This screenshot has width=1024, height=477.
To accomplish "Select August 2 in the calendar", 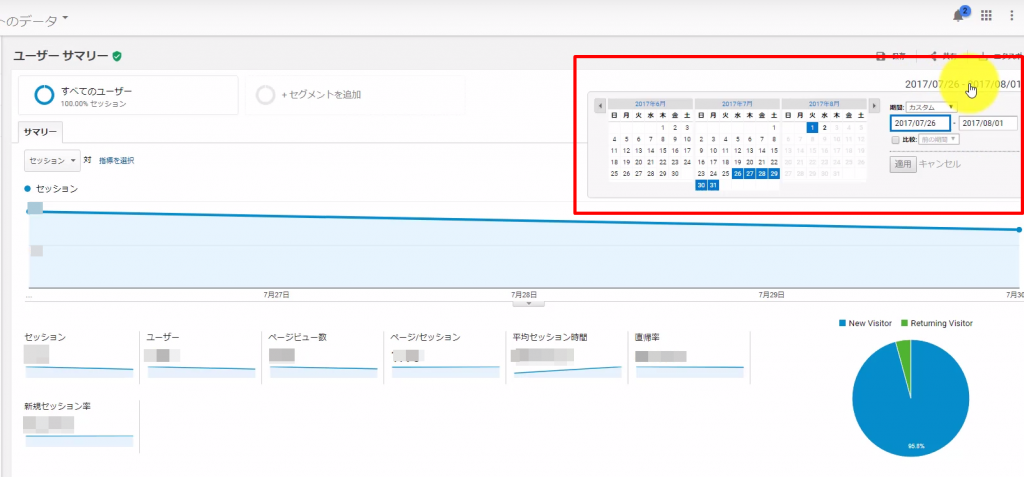I will (824, 127).
